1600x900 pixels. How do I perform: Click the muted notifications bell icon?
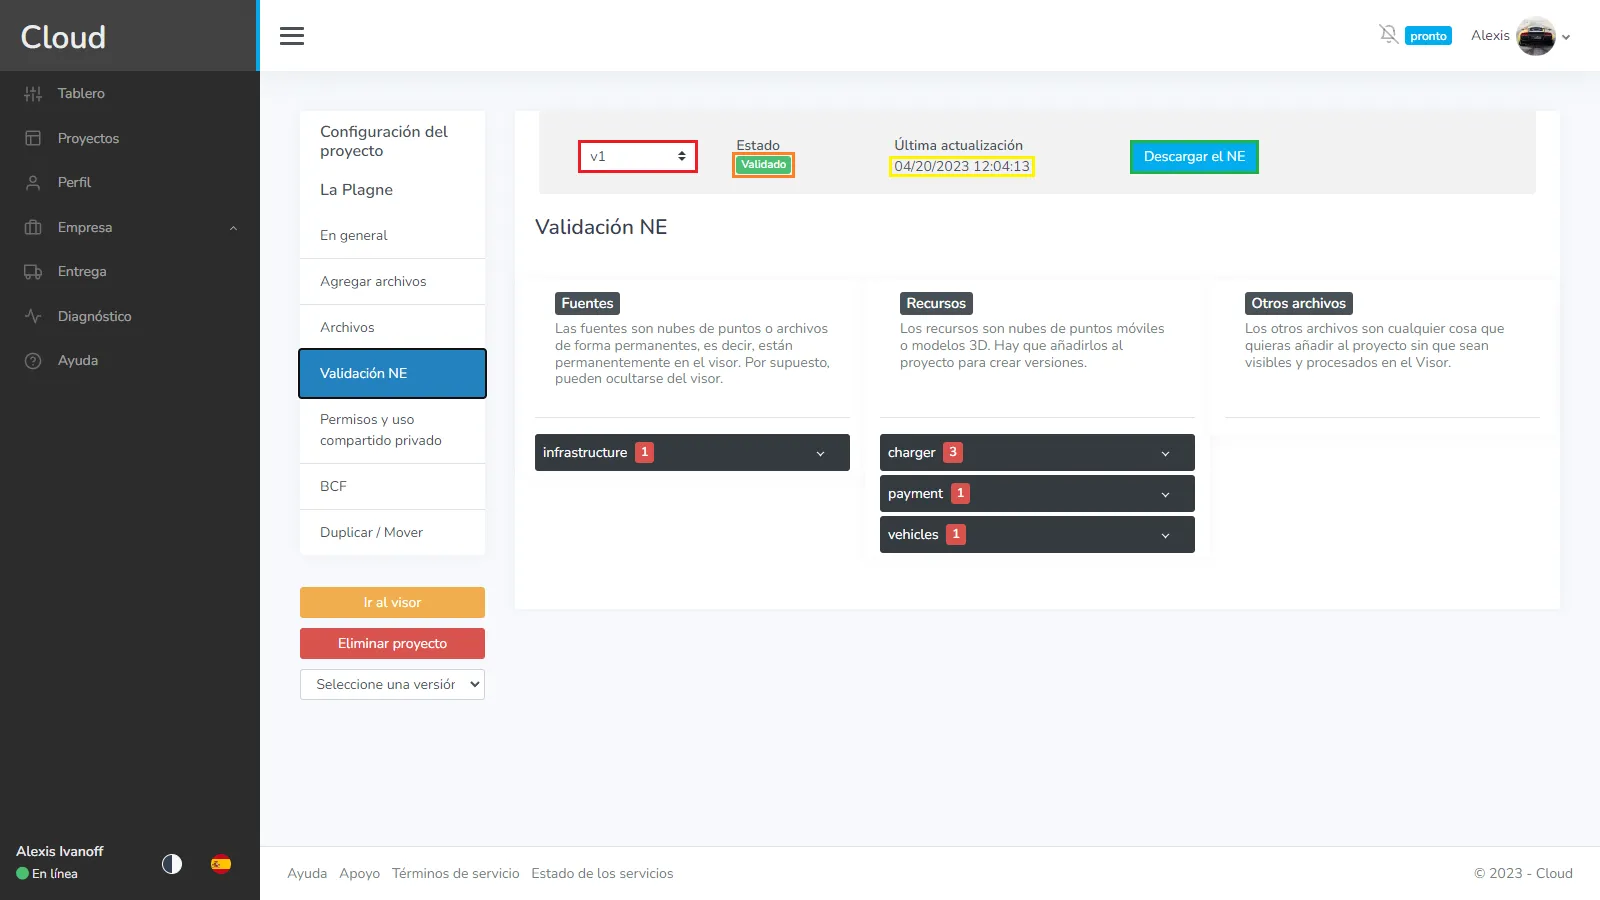click(x=1388, y=34)
